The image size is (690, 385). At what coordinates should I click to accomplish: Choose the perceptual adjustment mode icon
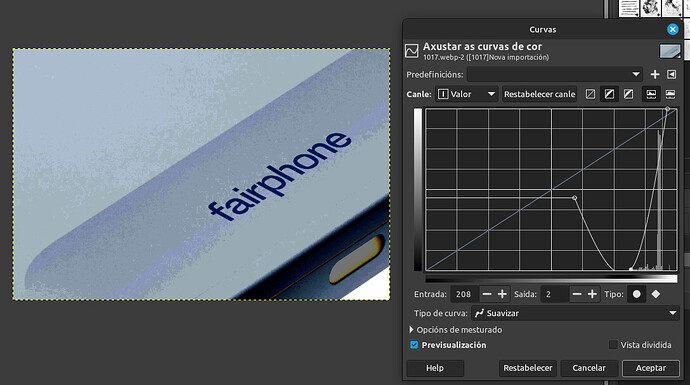(628, 94)
